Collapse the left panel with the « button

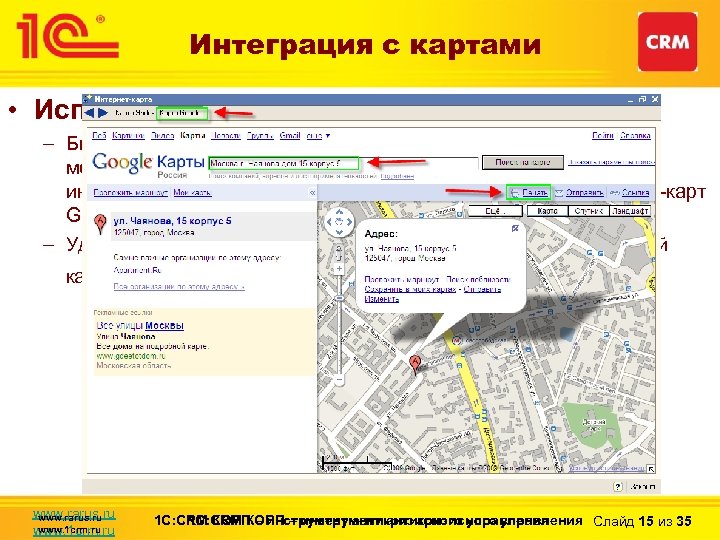point(312,193)
